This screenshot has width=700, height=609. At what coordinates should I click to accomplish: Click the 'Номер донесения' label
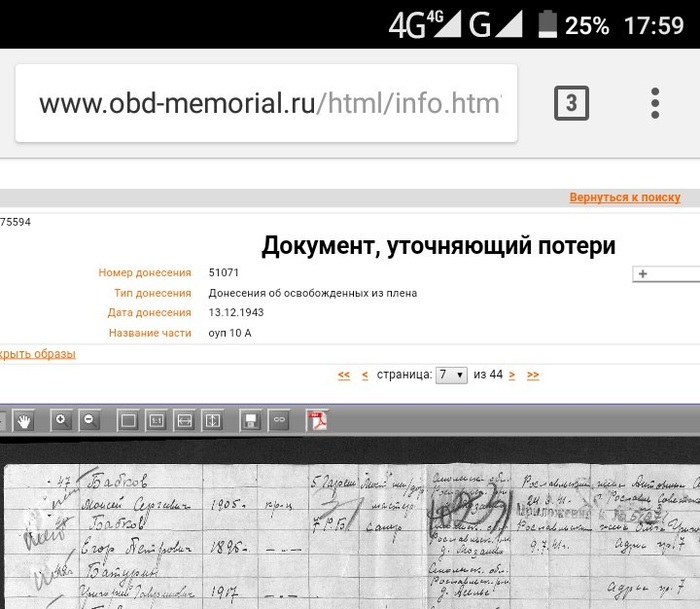point(145,272)
